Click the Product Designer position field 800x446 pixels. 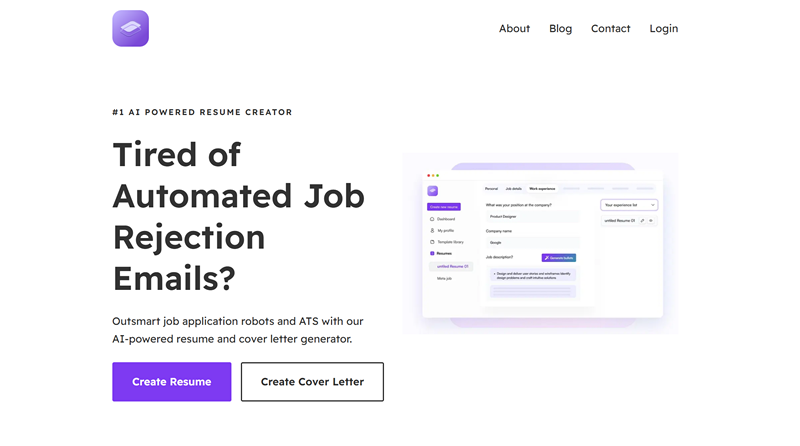(532, 217)
